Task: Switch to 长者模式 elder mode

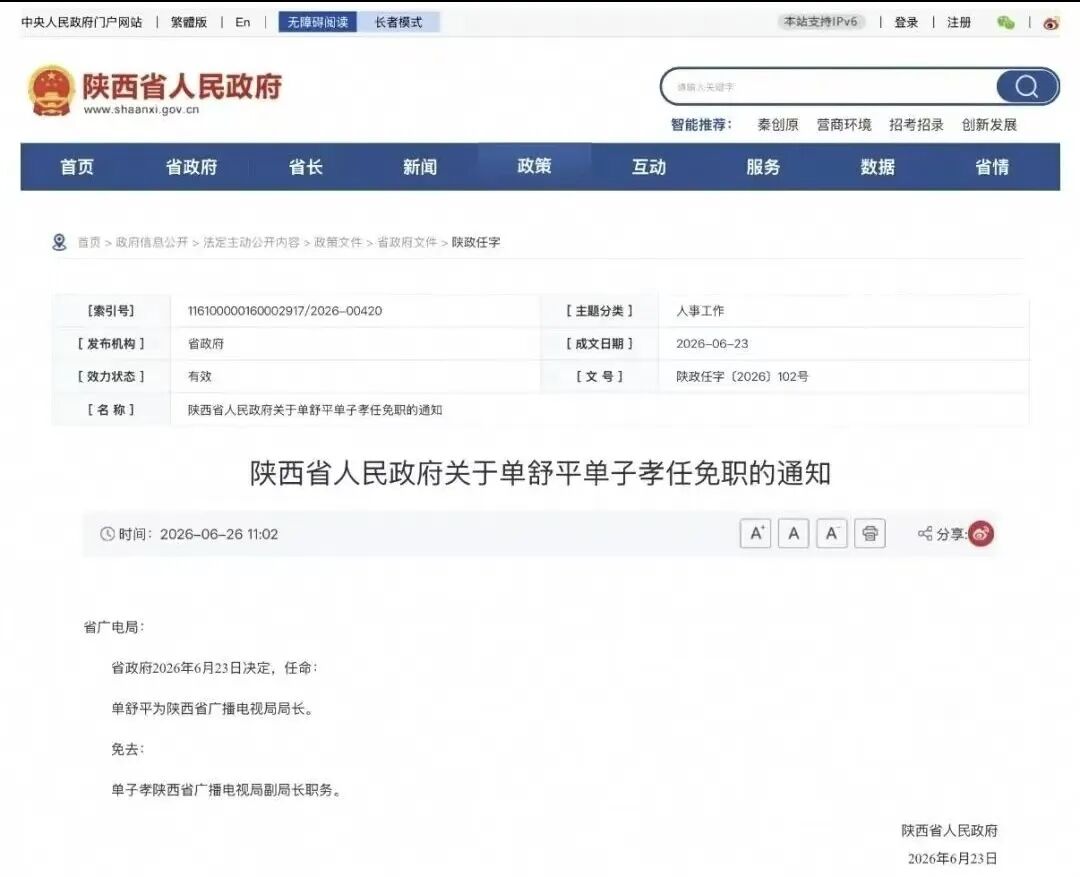Action: tap(398, 22)
